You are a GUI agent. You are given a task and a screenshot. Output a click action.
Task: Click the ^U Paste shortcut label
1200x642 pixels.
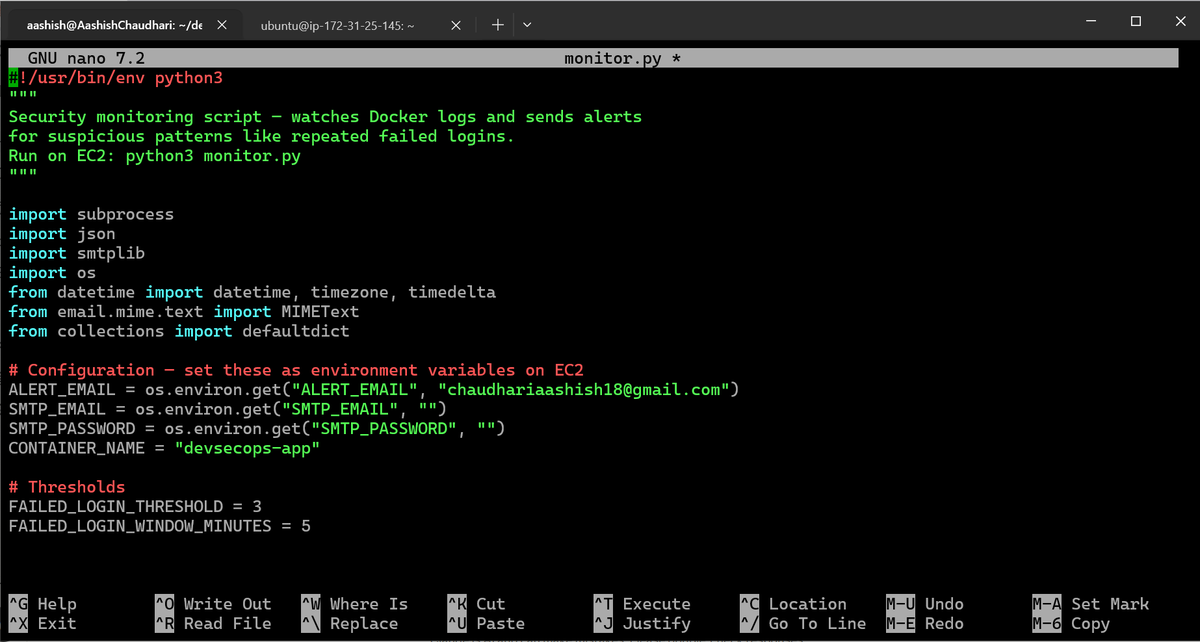(x=486, y=623)
